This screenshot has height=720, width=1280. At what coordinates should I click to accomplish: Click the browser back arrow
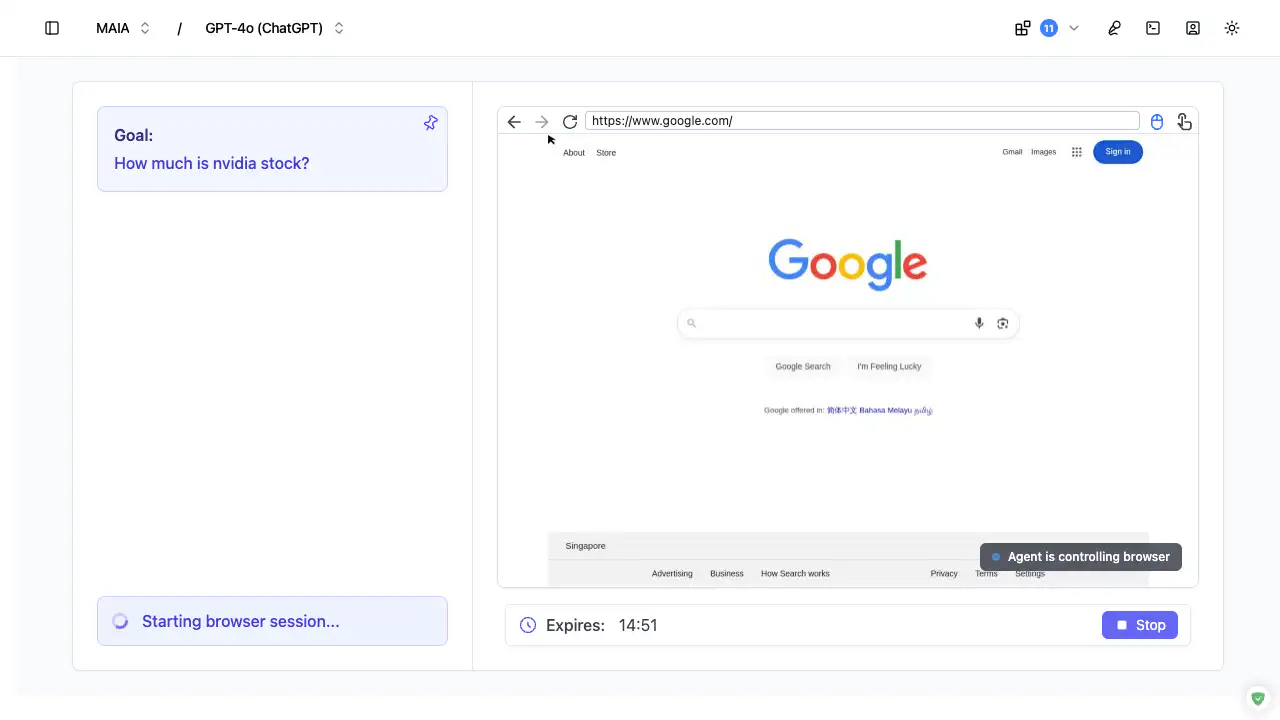(514, 121)
